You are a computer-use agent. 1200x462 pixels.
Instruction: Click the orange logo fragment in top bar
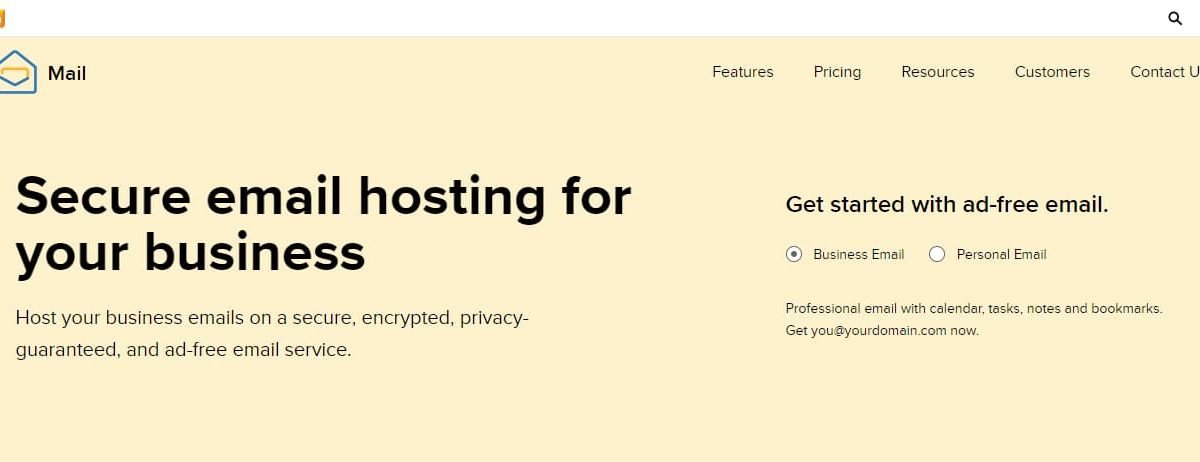pos(2,18)
